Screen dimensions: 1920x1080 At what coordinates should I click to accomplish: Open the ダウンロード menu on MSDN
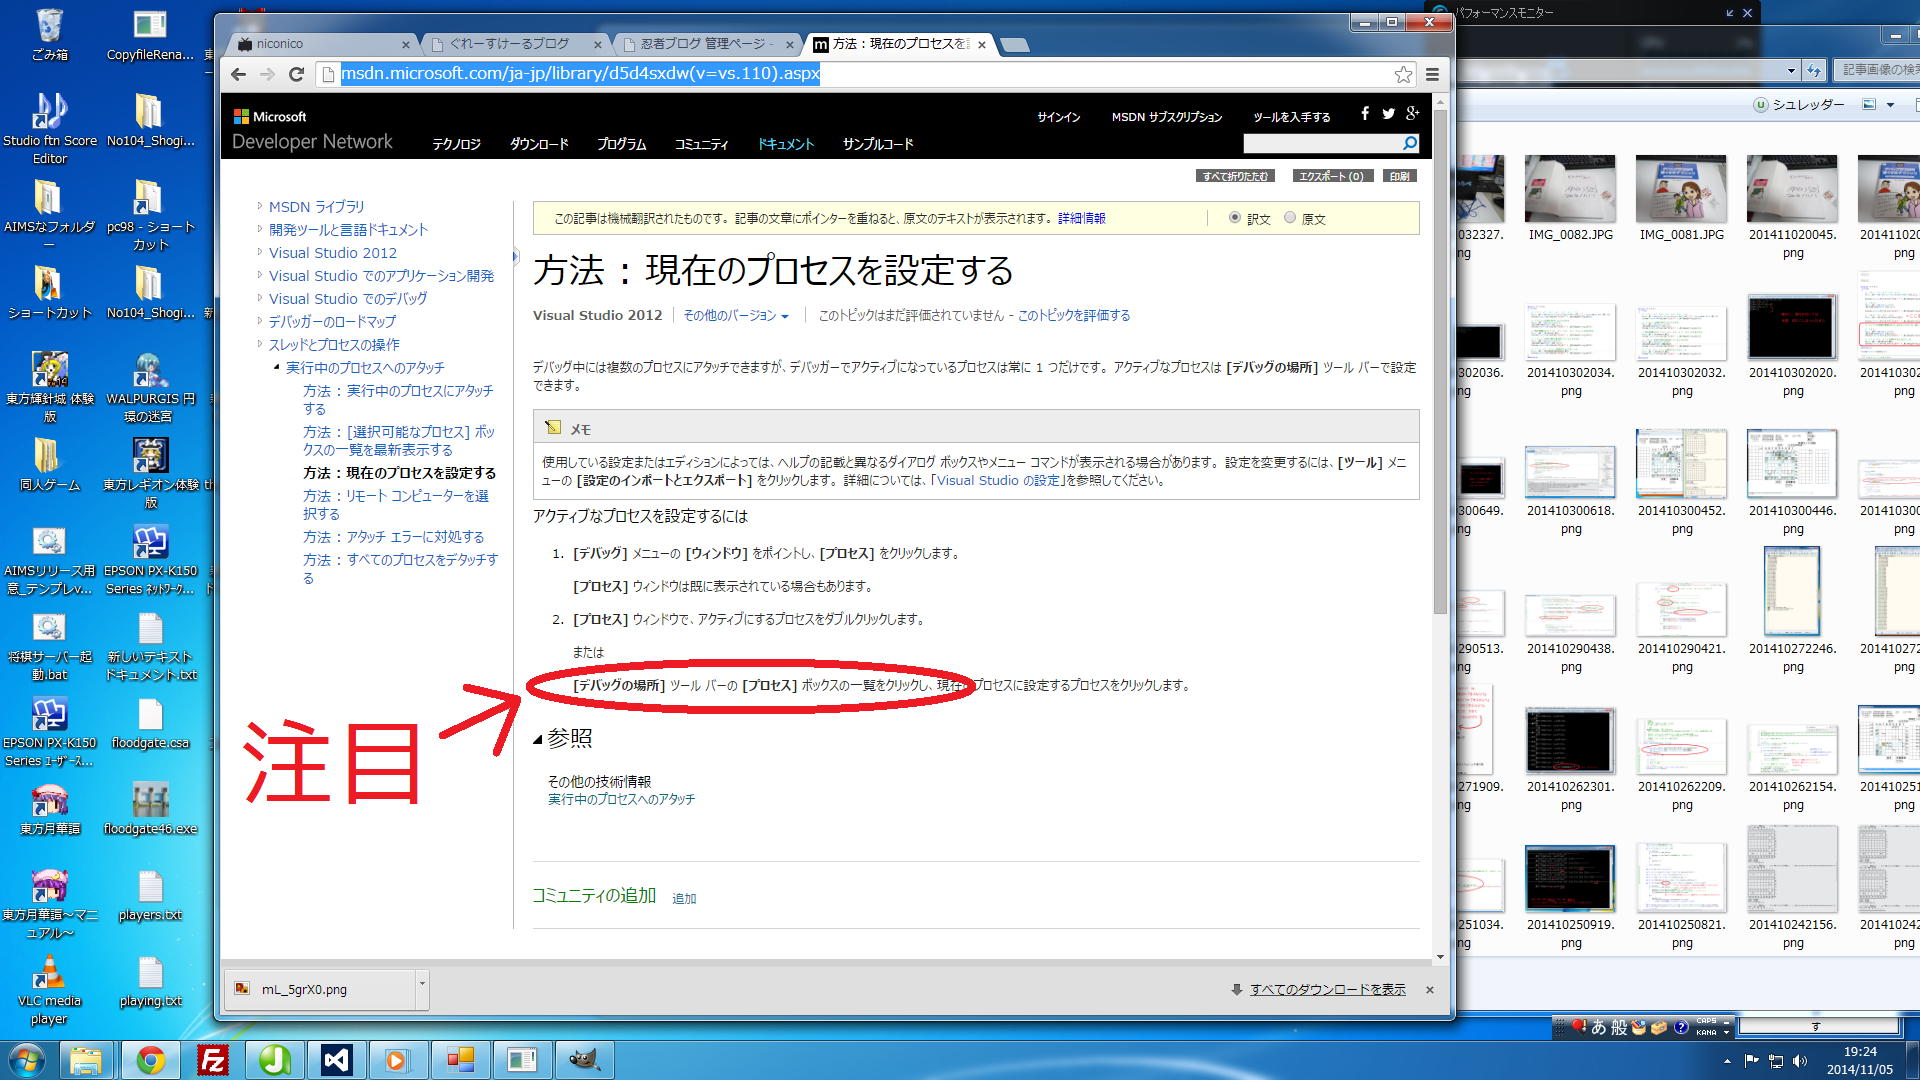point(539,144)
